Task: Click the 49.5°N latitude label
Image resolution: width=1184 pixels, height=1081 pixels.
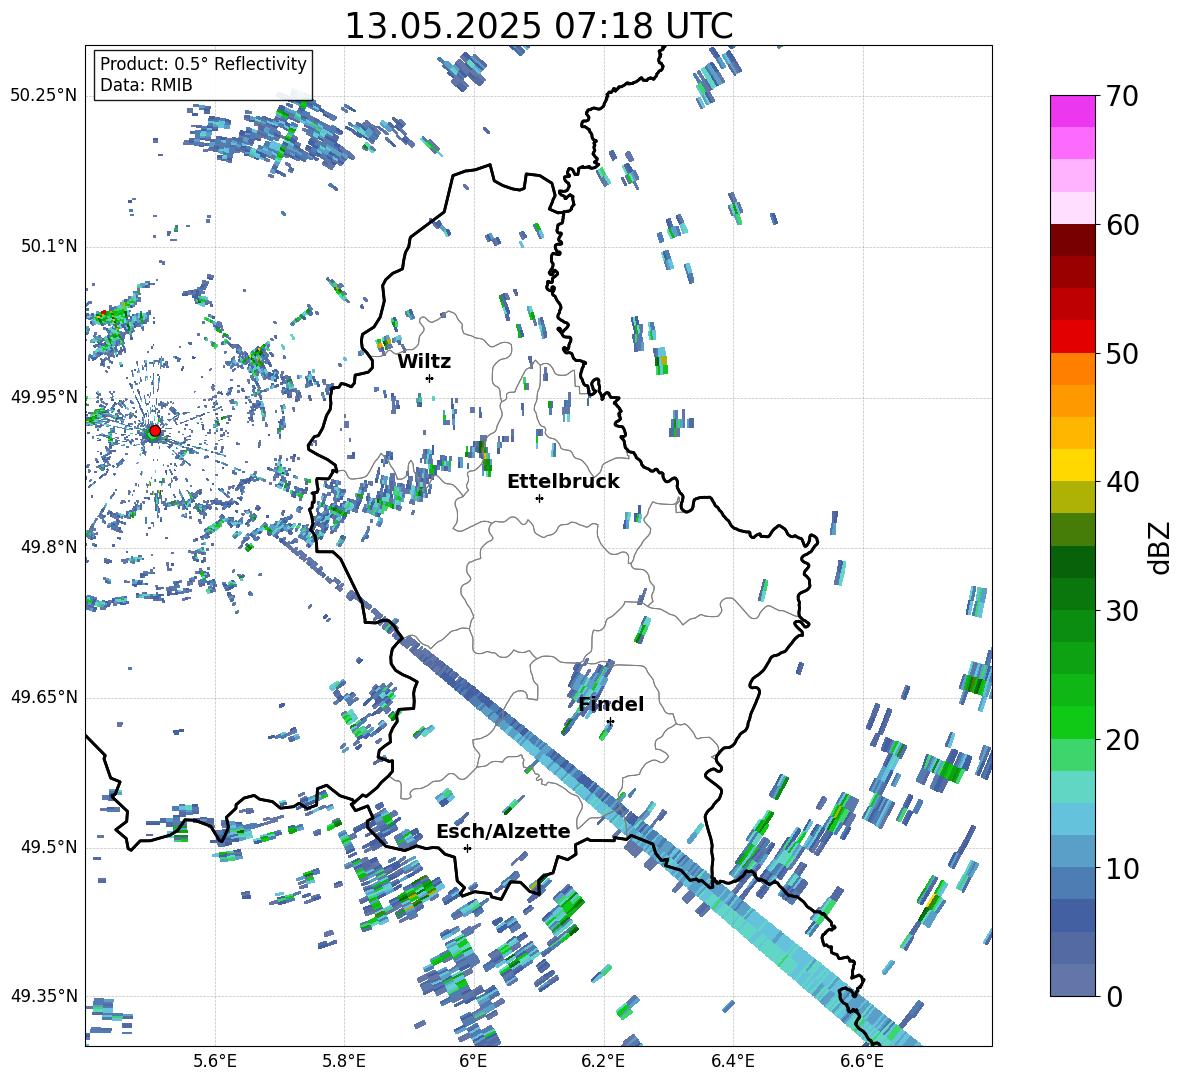Action: [x=48, y=847]
